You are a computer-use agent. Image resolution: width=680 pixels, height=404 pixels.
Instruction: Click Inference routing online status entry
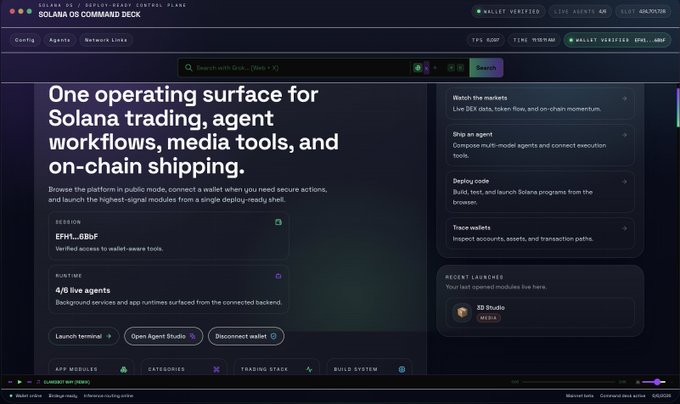click(108, 396)
